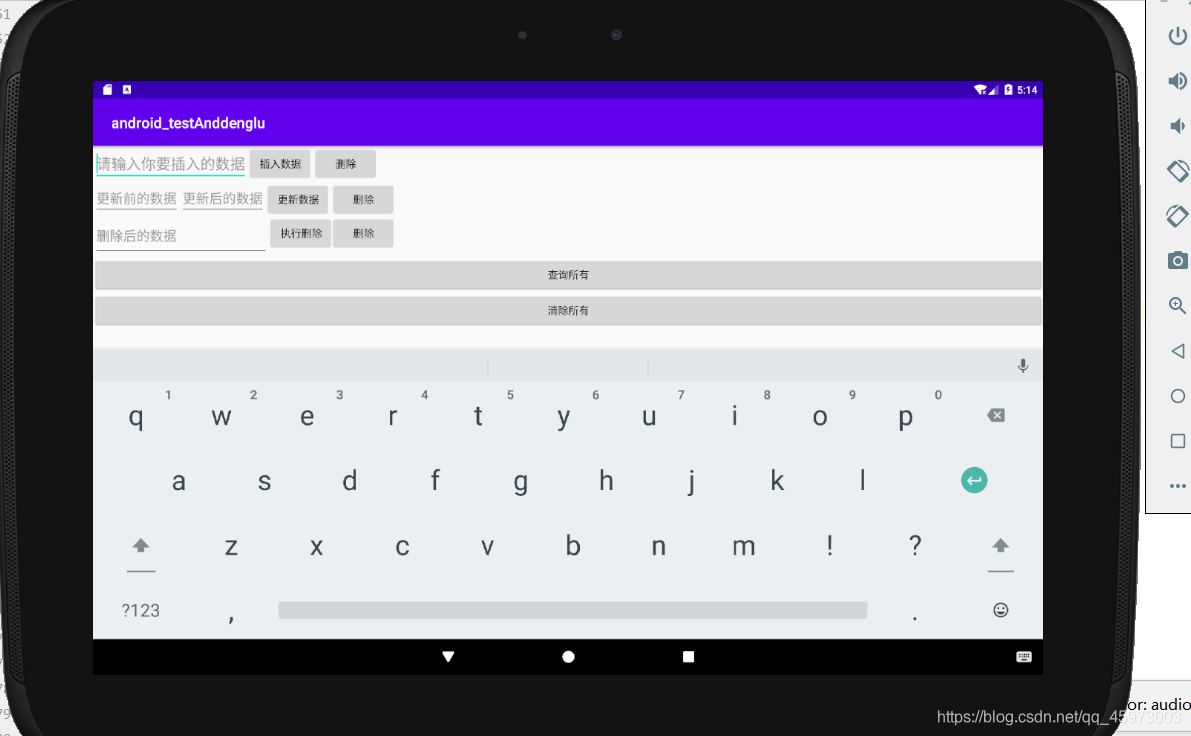Tap the space bar key
1191x736 pixels.
(x=573, y=610)
